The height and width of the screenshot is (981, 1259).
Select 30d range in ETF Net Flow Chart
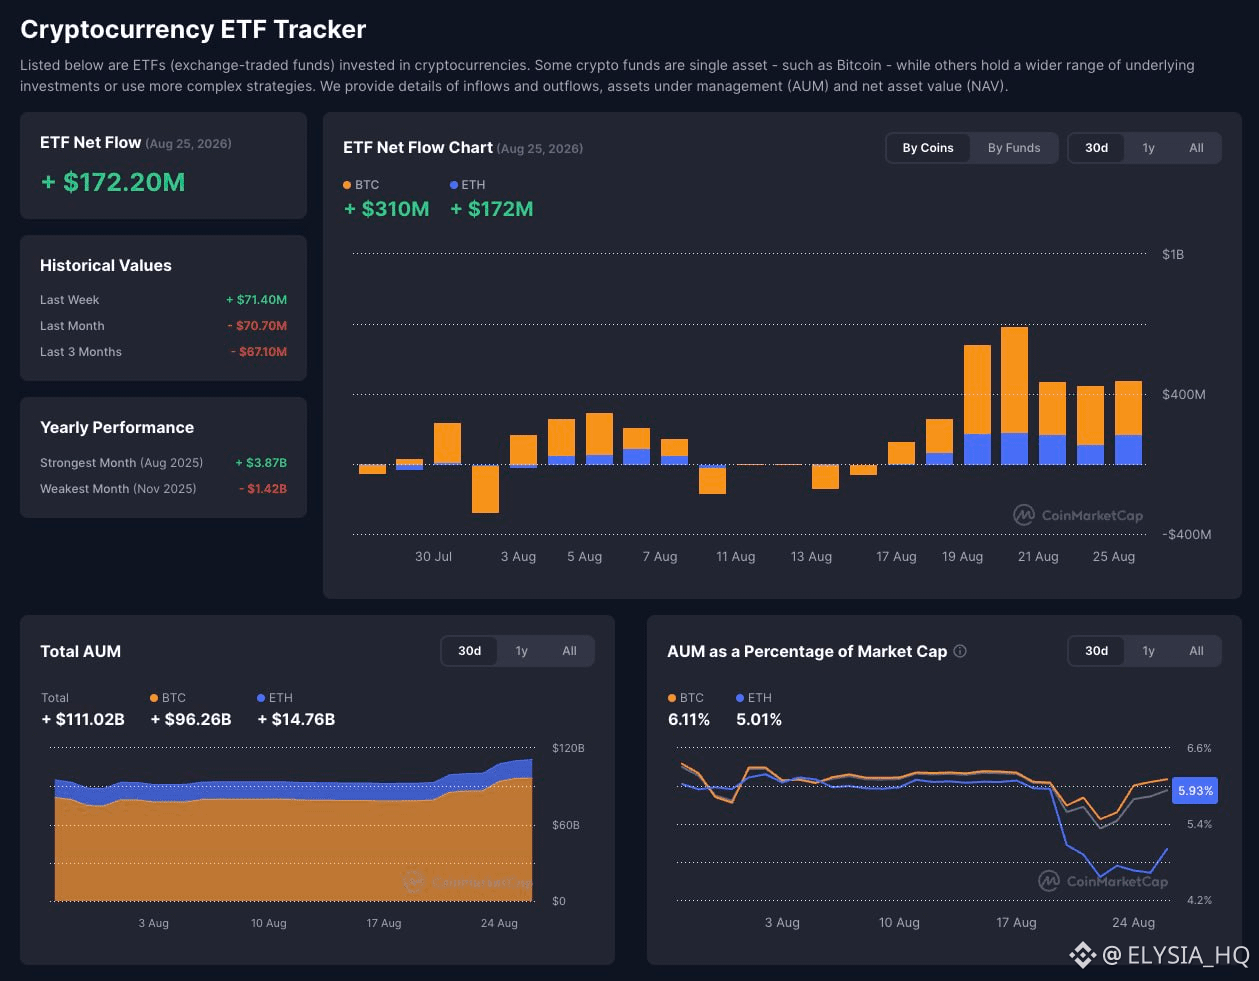(x=1097, y=148)
